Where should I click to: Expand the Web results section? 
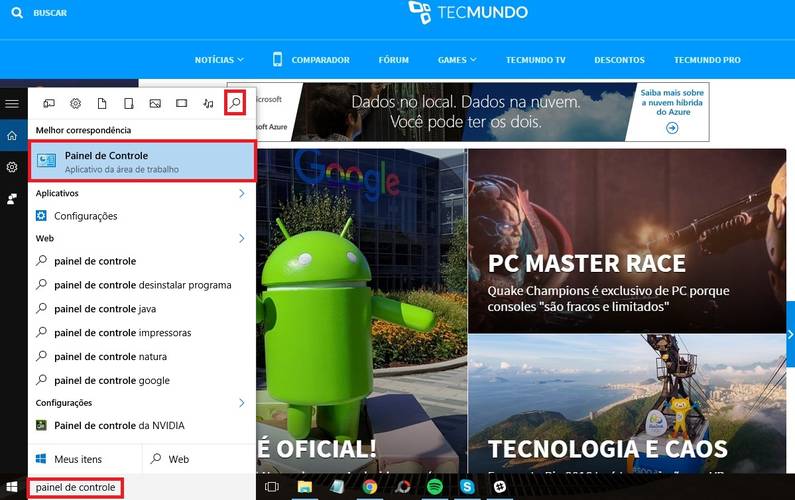(242, 238)
